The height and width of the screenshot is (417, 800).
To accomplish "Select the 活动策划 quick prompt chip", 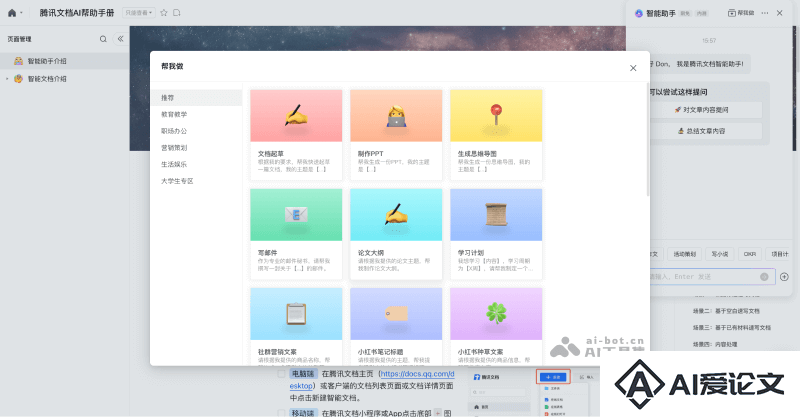I will pos(684,254).
